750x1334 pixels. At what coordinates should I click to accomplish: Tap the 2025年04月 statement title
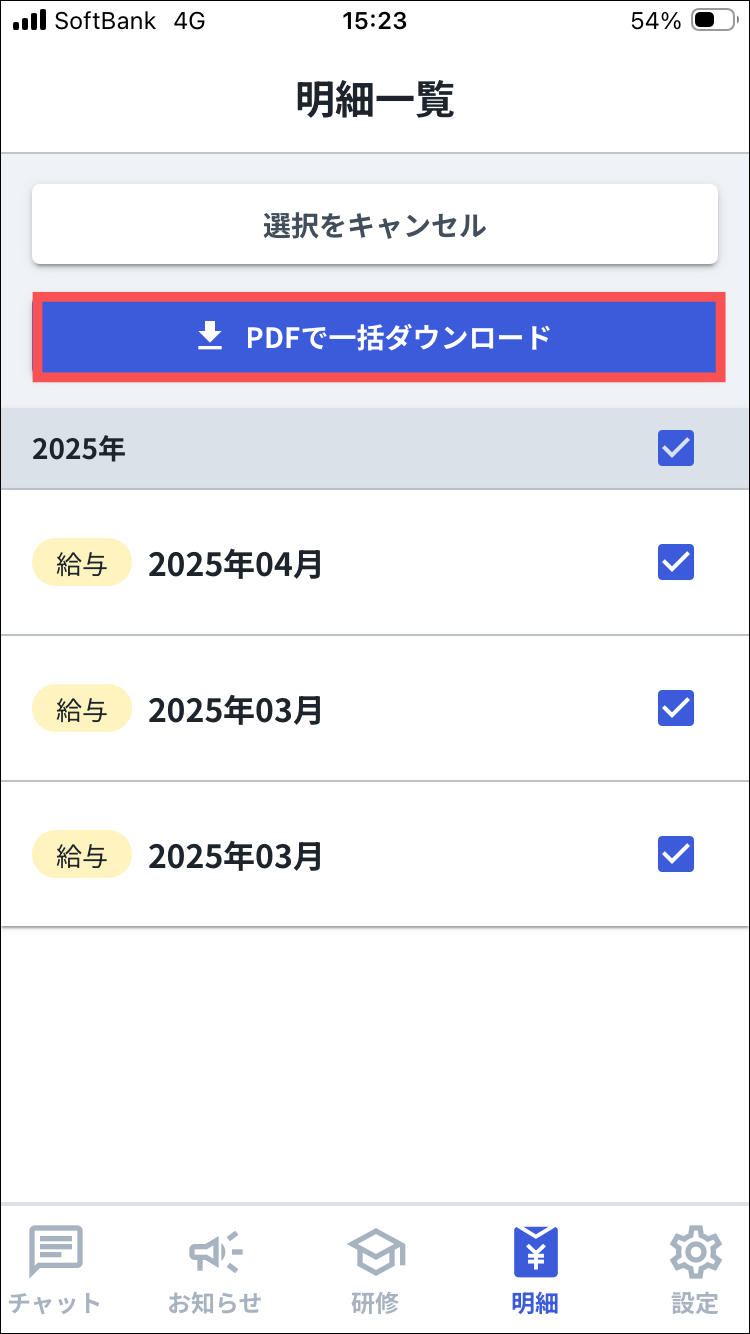click(x=236, y=564)
